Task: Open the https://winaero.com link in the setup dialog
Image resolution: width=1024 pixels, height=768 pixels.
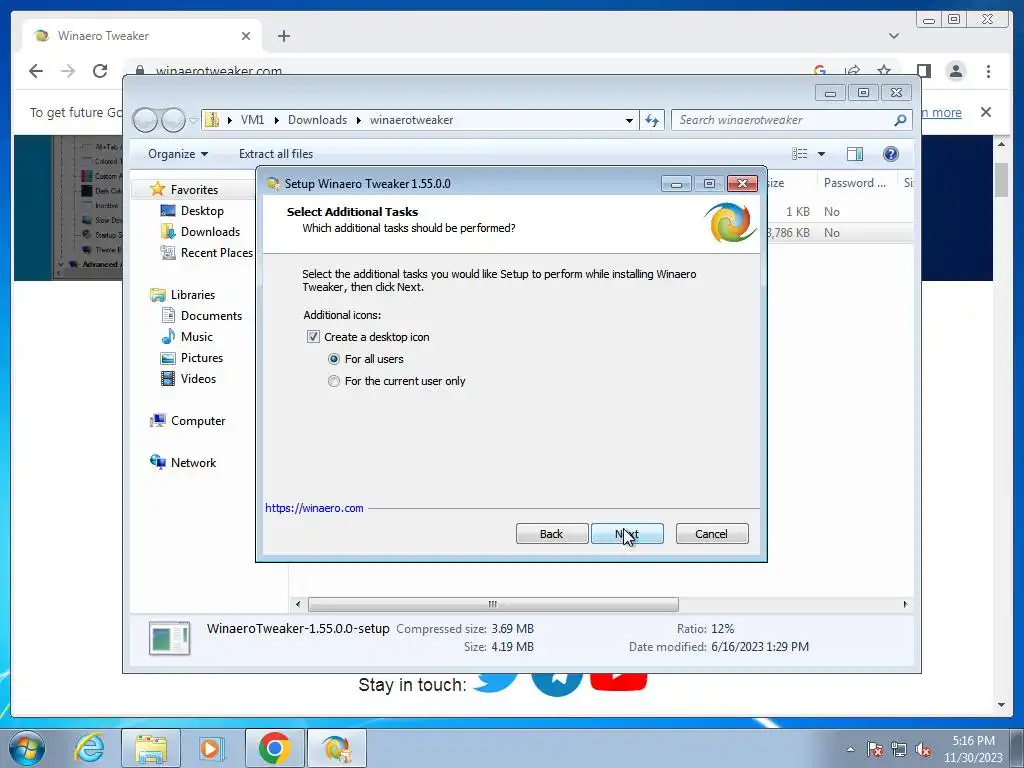Action: pyautogui.click(x=314, y=508)
